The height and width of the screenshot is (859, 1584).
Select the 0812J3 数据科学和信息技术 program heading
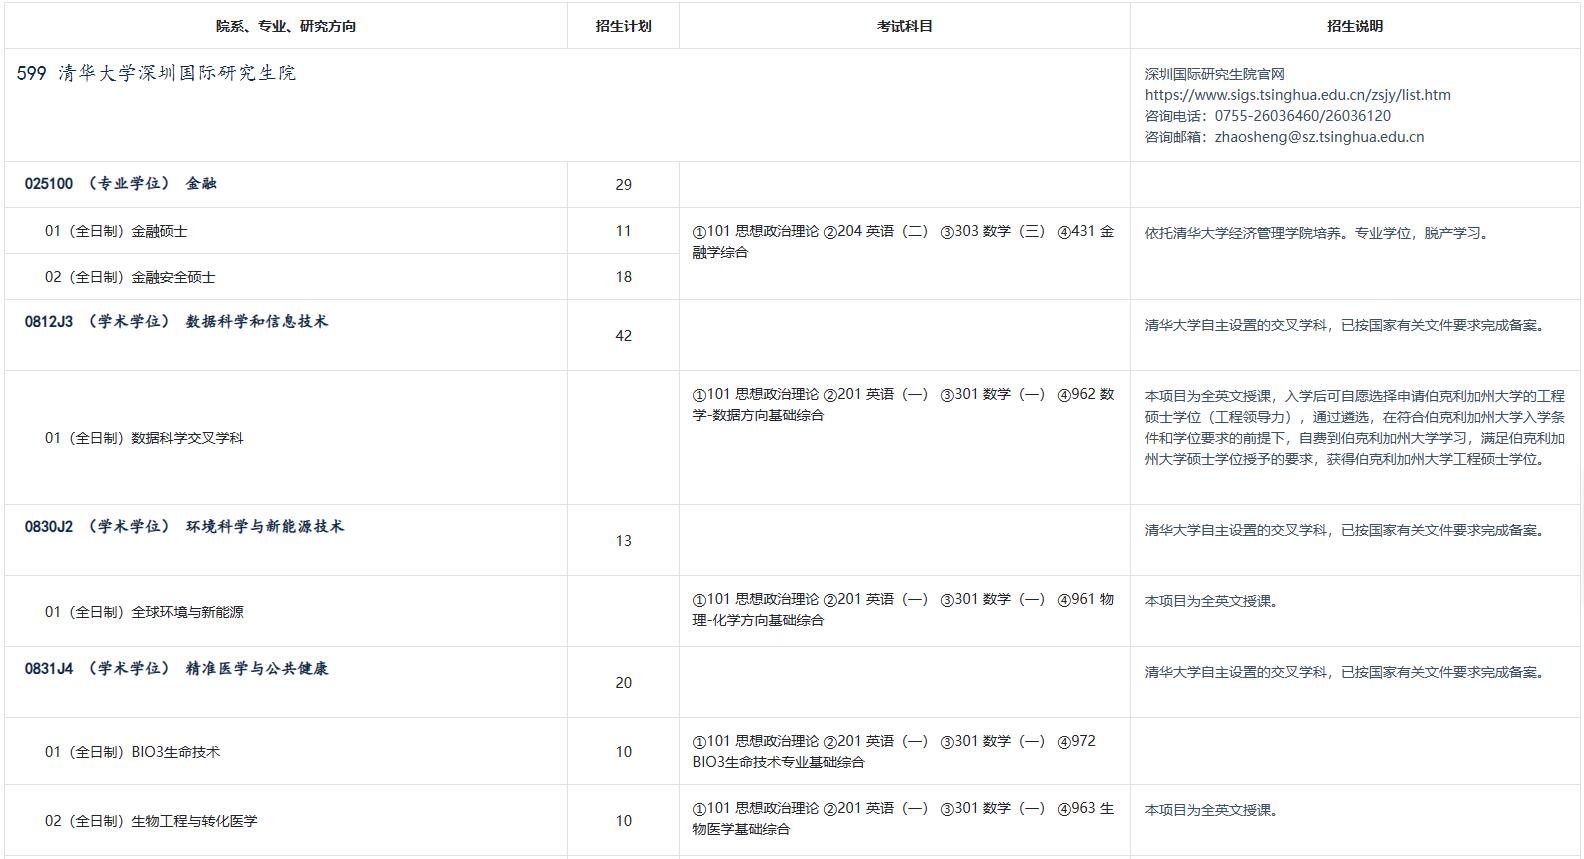176,322
